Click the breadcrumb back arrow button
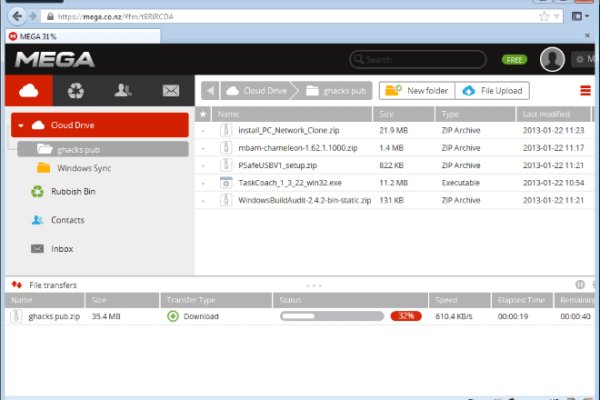Screen dimensions: 600x400 coord(210,91)
